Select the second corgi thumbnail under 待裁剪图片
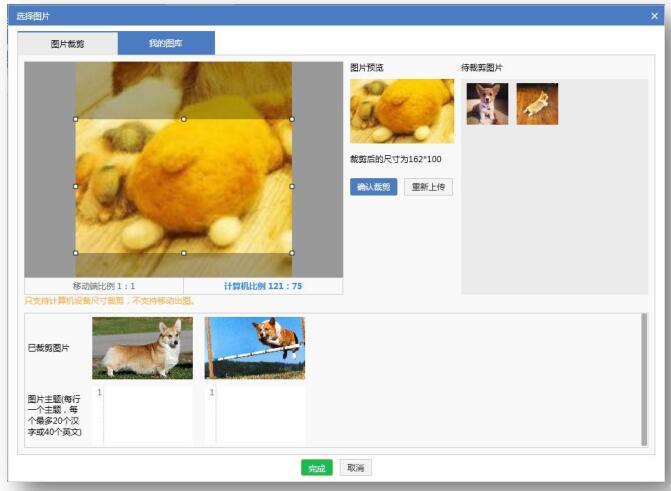Screen dimensions: 671x491 pos(537,104)
